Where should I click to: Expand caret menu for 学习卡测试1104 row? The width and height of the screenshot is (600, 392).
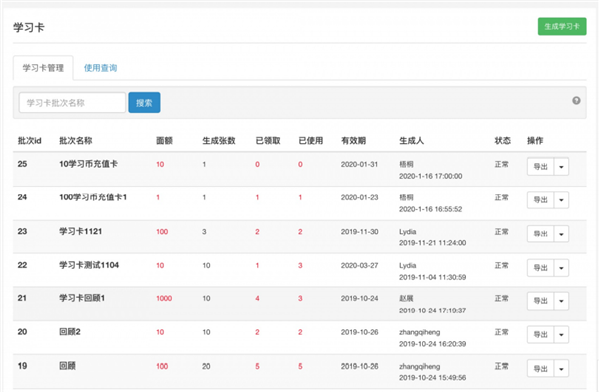coord(561,268)
